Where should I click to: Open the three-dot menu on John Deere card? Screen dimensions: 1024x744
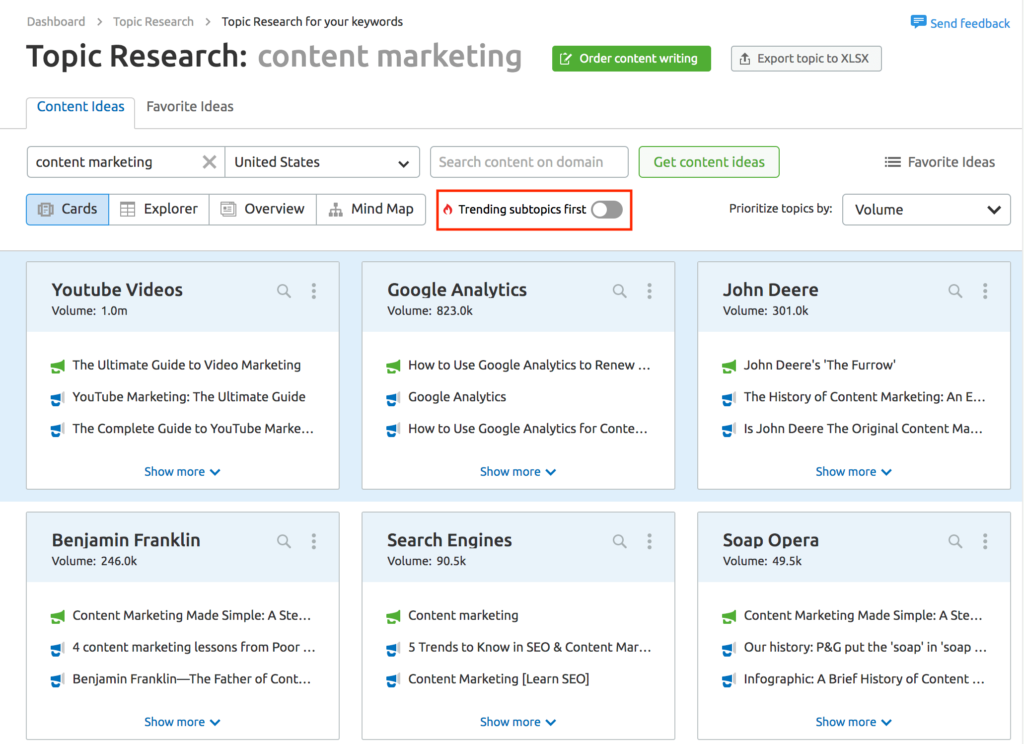click(x=985, y=291)
